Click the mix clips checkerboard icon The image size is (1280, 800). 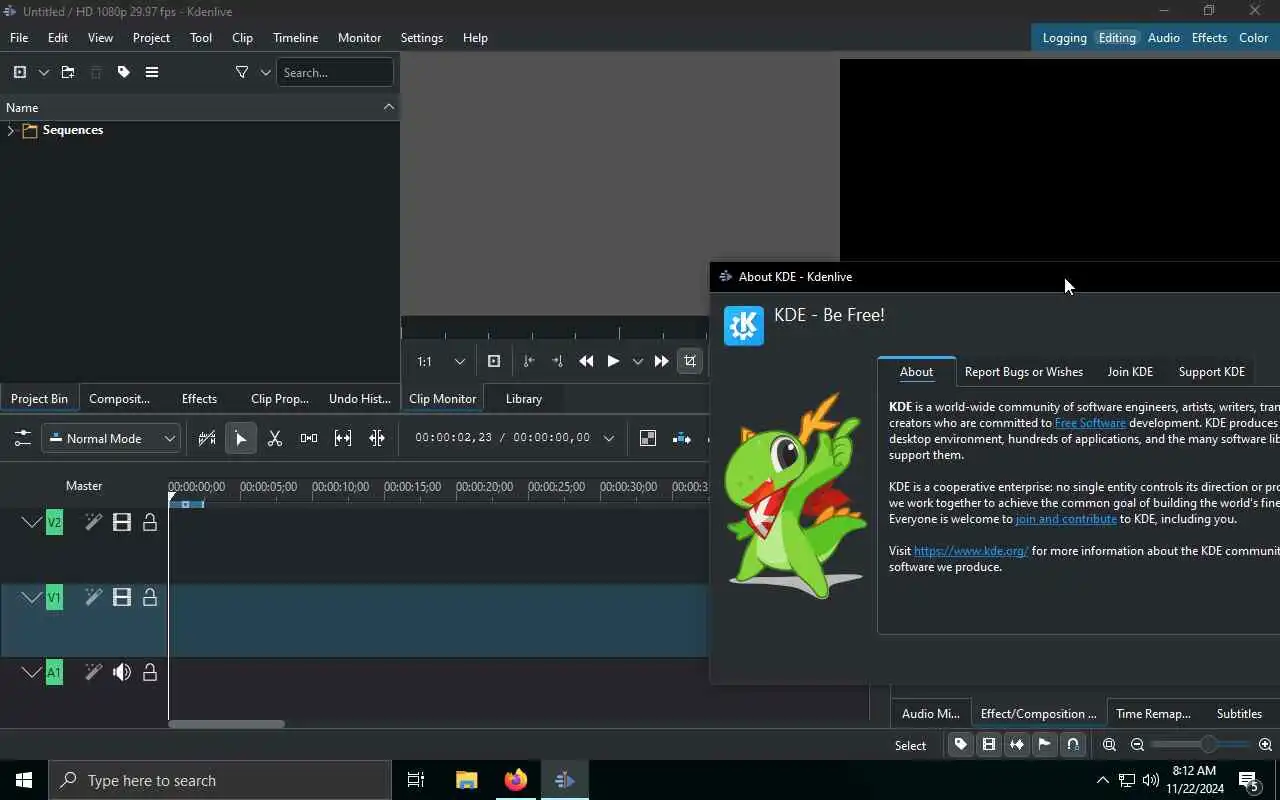(648, 438)
